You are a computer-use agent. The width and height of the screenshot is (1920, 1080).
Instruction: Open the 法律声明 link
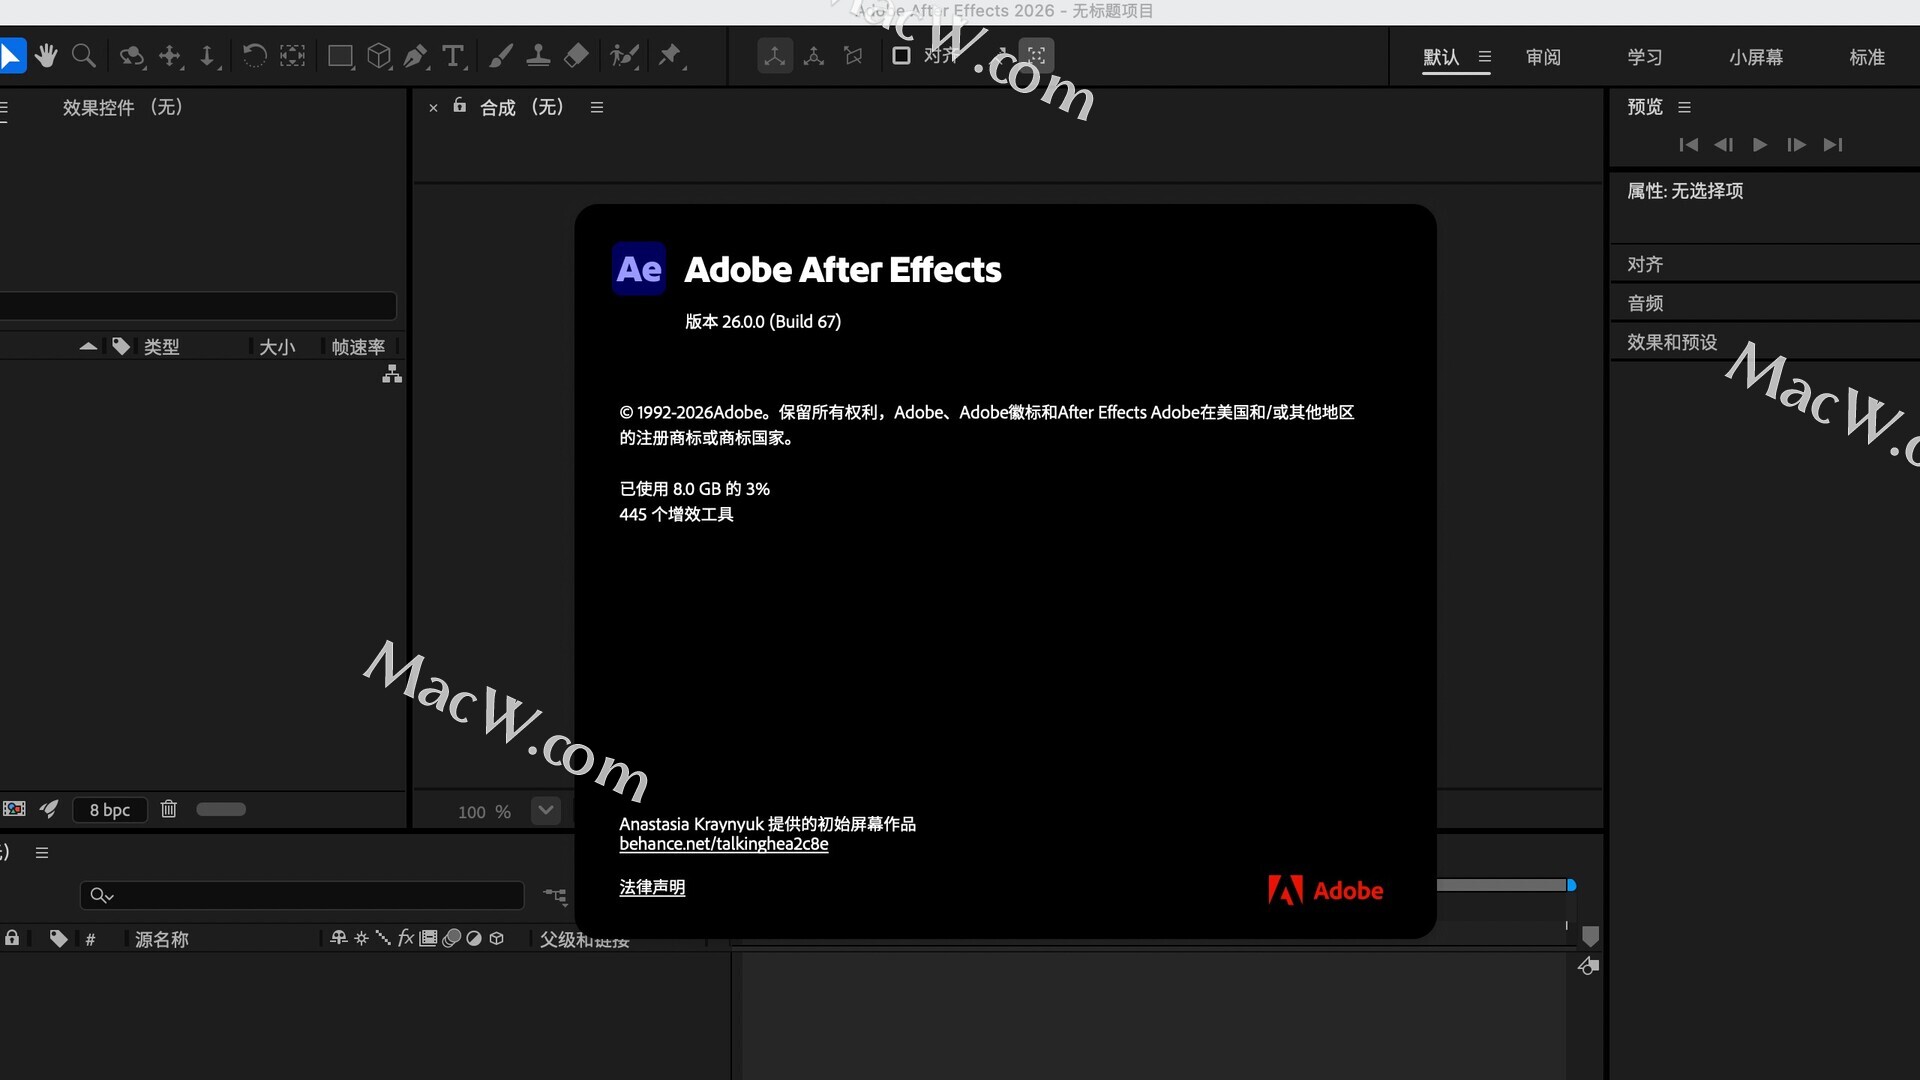(652, 887)
